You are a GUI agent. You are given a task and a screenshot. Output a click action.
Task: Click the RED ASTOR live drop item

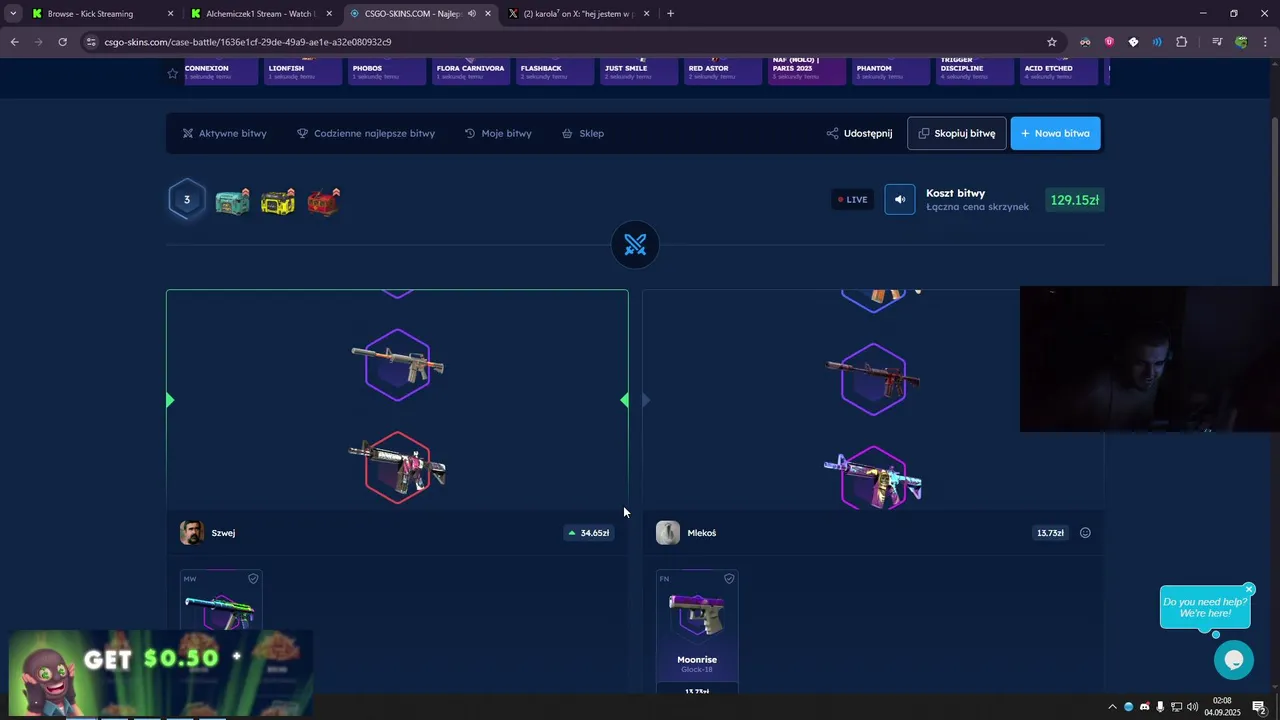point(722,71)
